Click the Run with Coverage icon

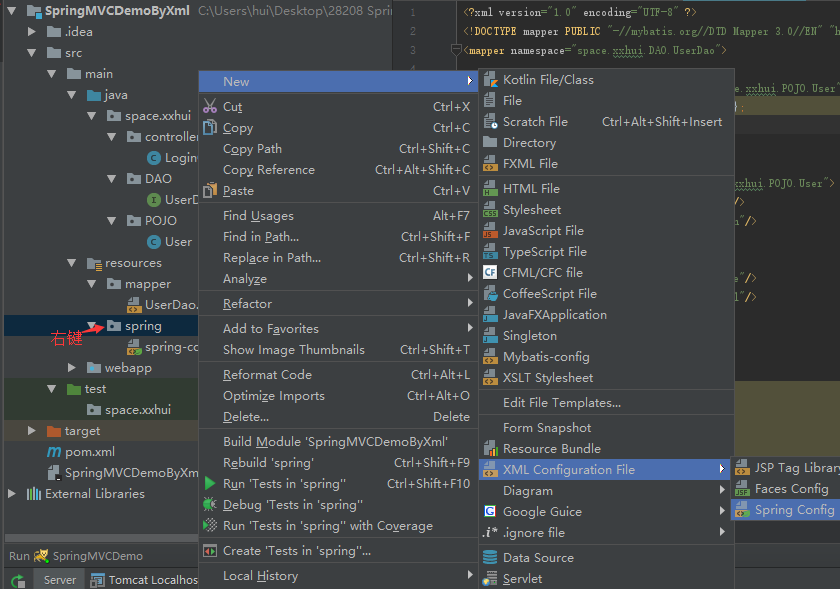(210, 525)
